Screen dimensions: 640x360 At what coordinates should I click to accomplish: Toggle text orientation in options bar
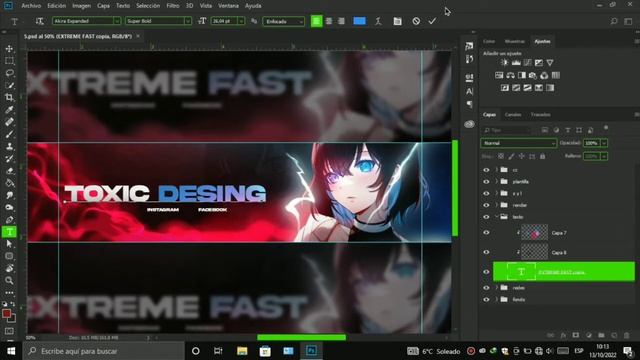(x=40, y=21)
